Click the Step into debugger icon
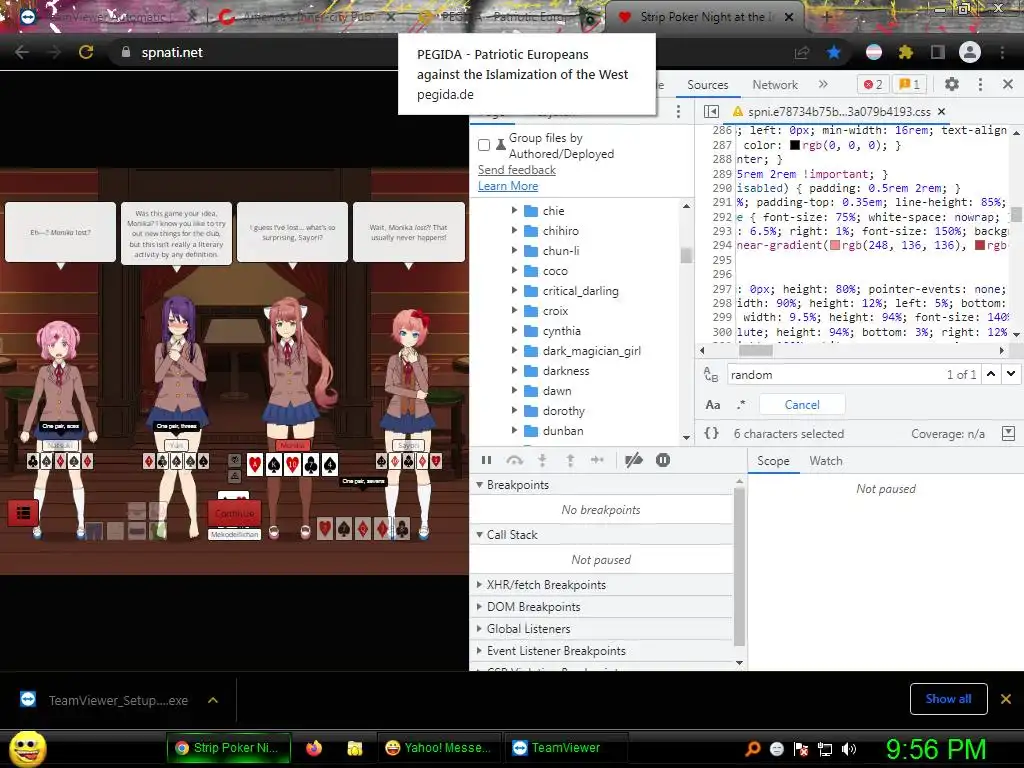 coord(542,460)
